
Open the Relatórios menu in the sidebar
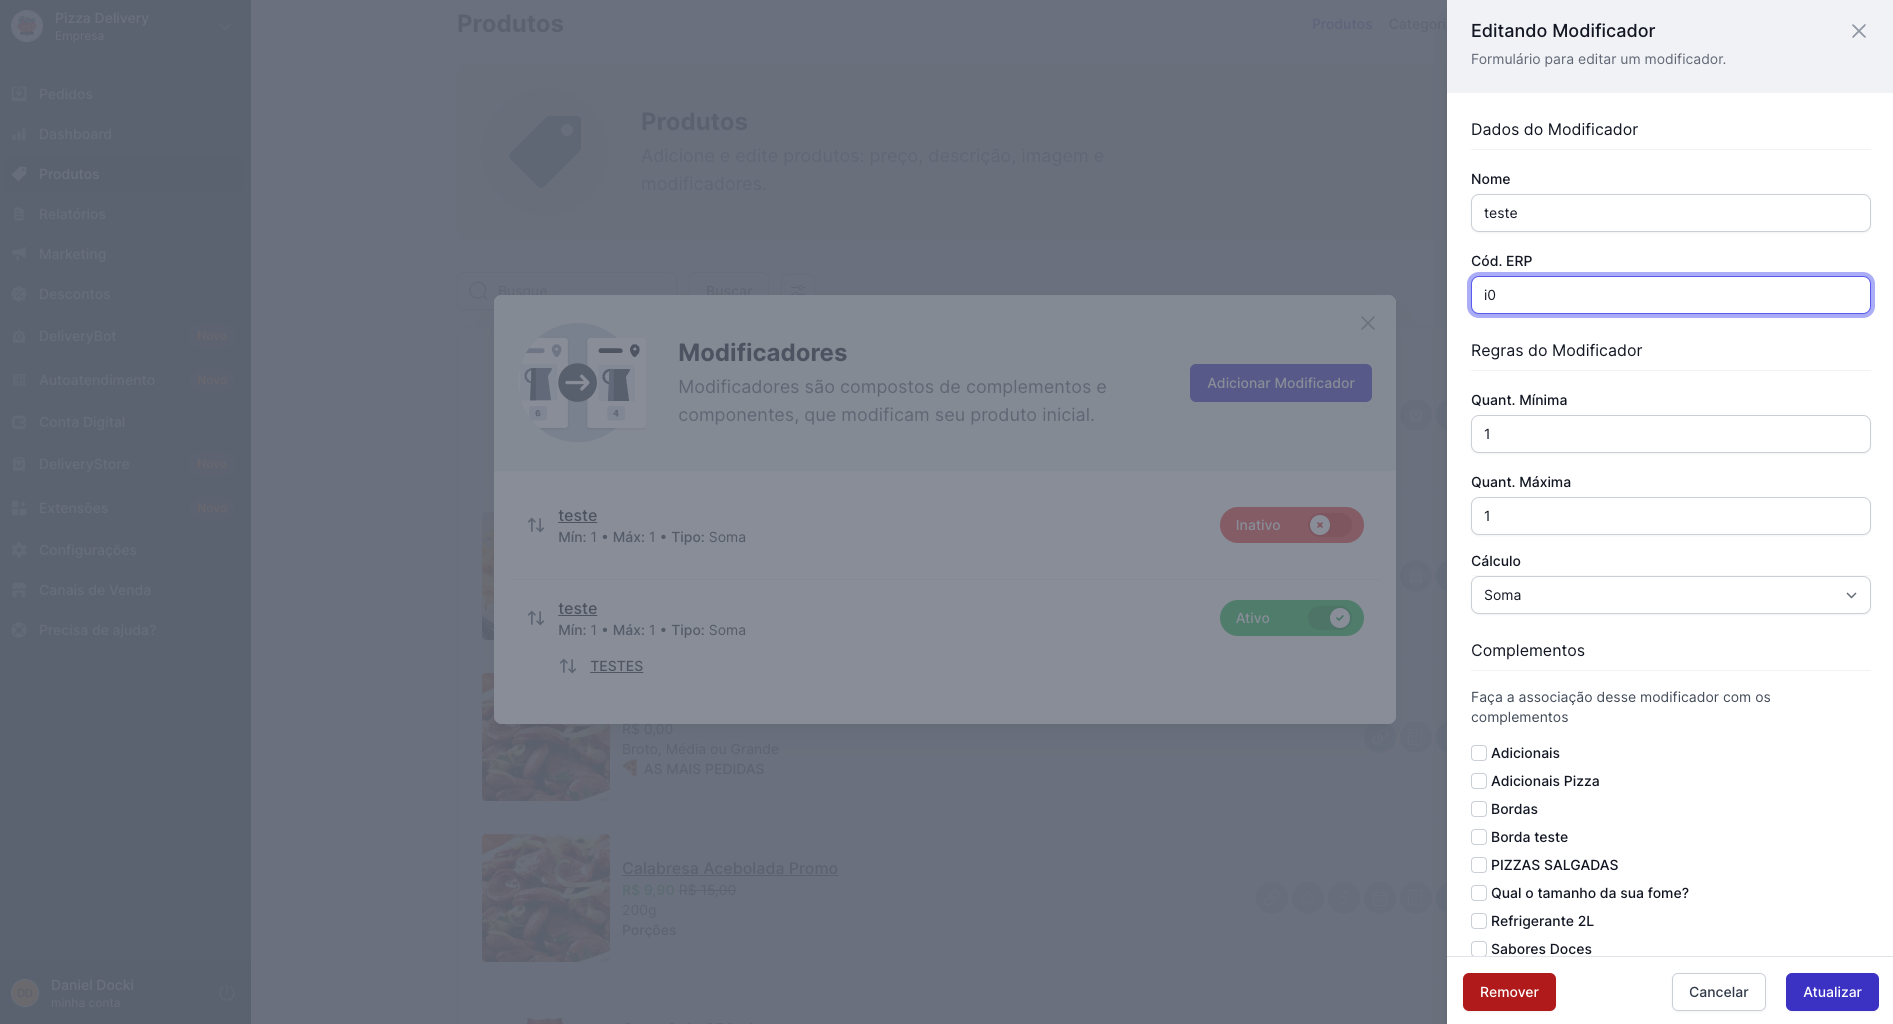click(x=72, y=214)
